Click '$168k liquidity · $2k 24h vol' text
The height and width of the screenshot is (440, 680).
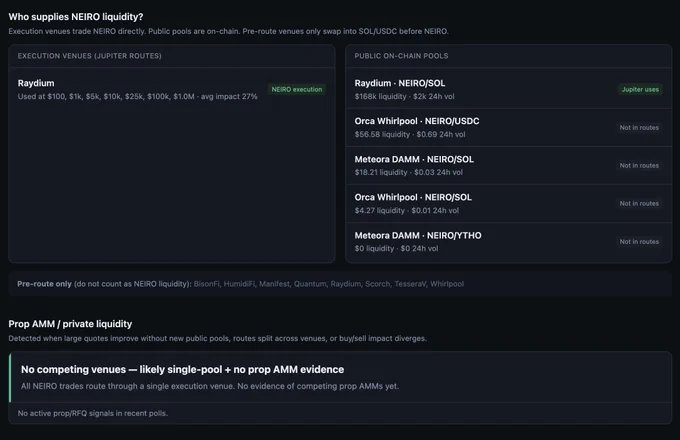click(x=404, y=96)
